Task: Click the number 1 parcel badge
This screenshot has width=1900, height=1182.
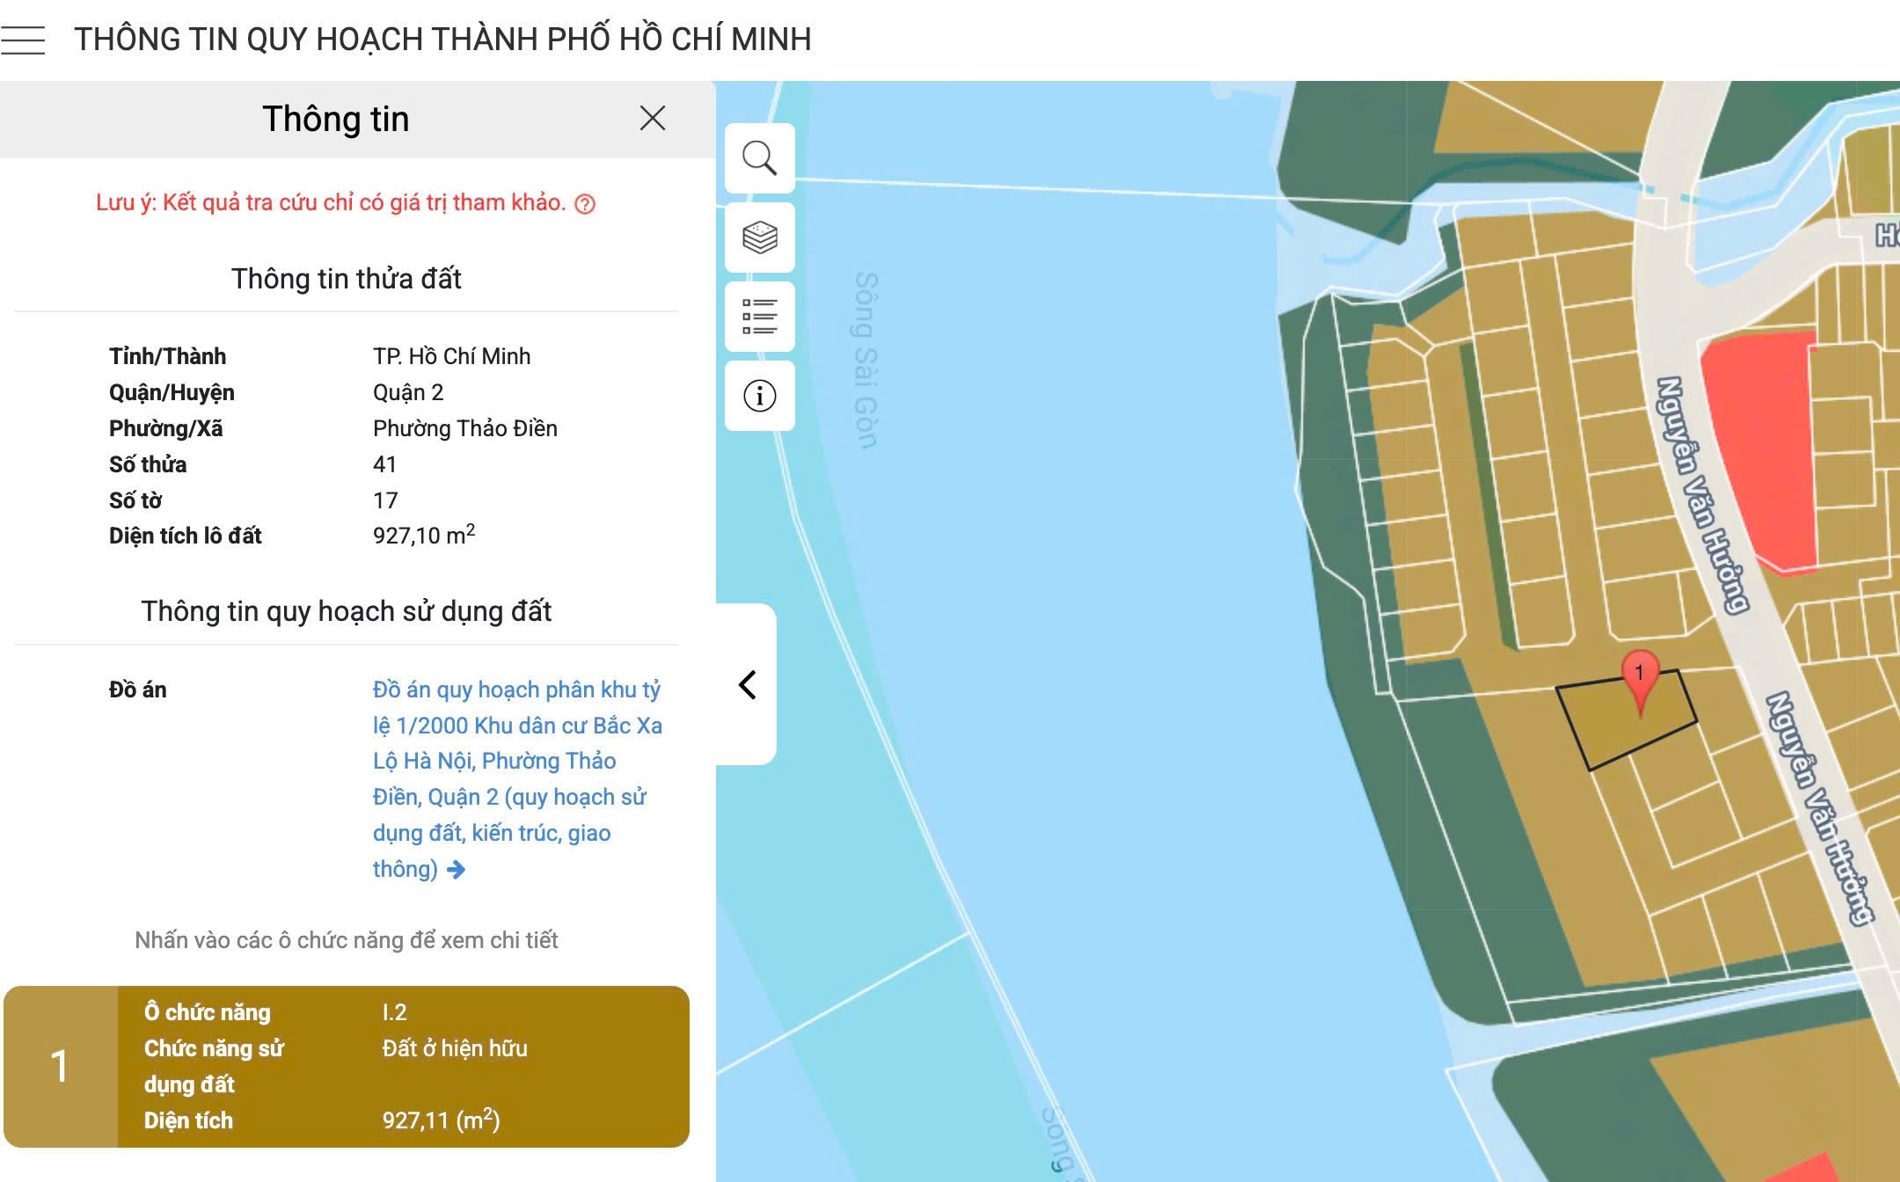Action: click(x=60, y=1066)
